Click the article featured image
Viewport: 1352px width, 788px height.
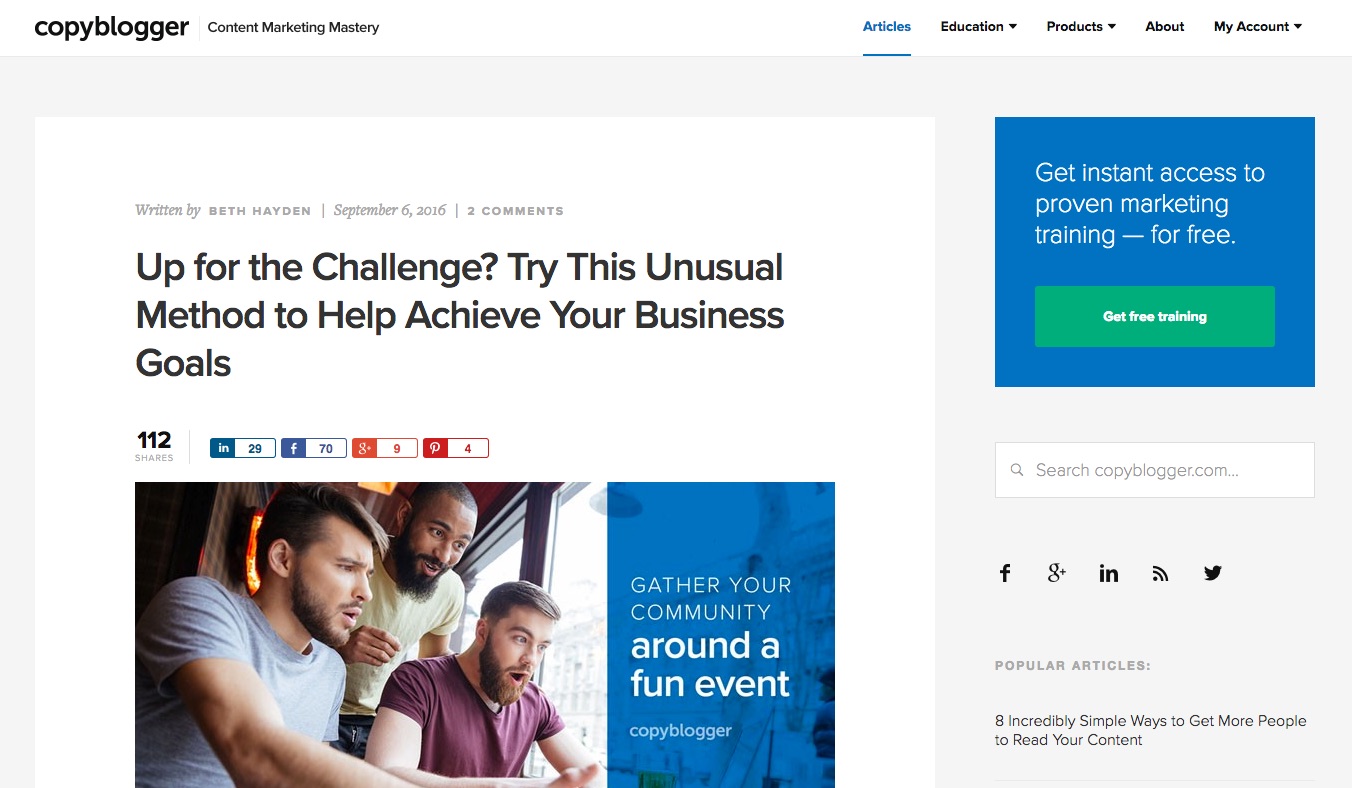[x=485, y=635]
